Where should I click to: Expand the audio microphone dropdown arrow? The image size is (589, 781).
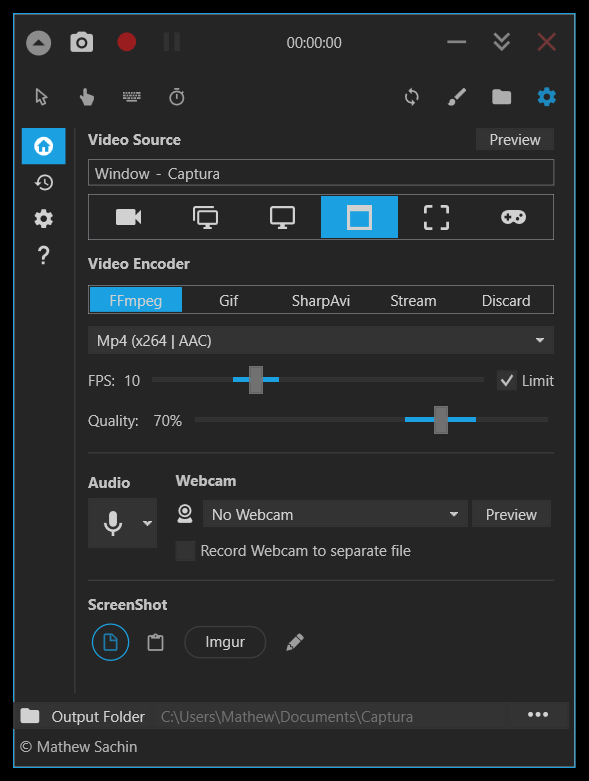pos(147,523)
